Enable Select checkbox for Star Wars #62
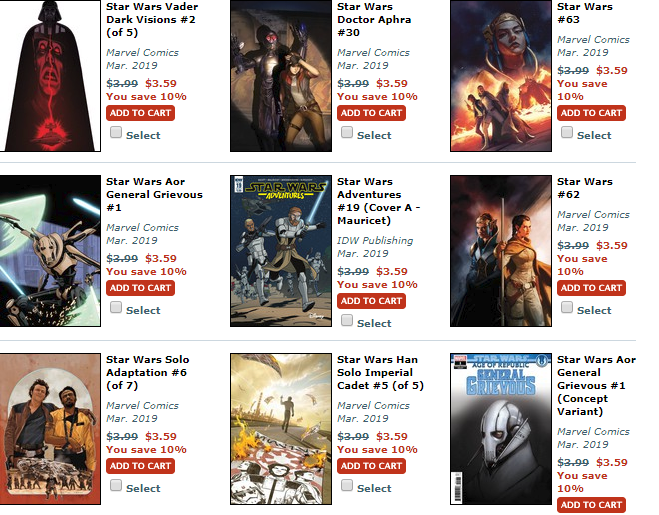 (x=567, y=307)
